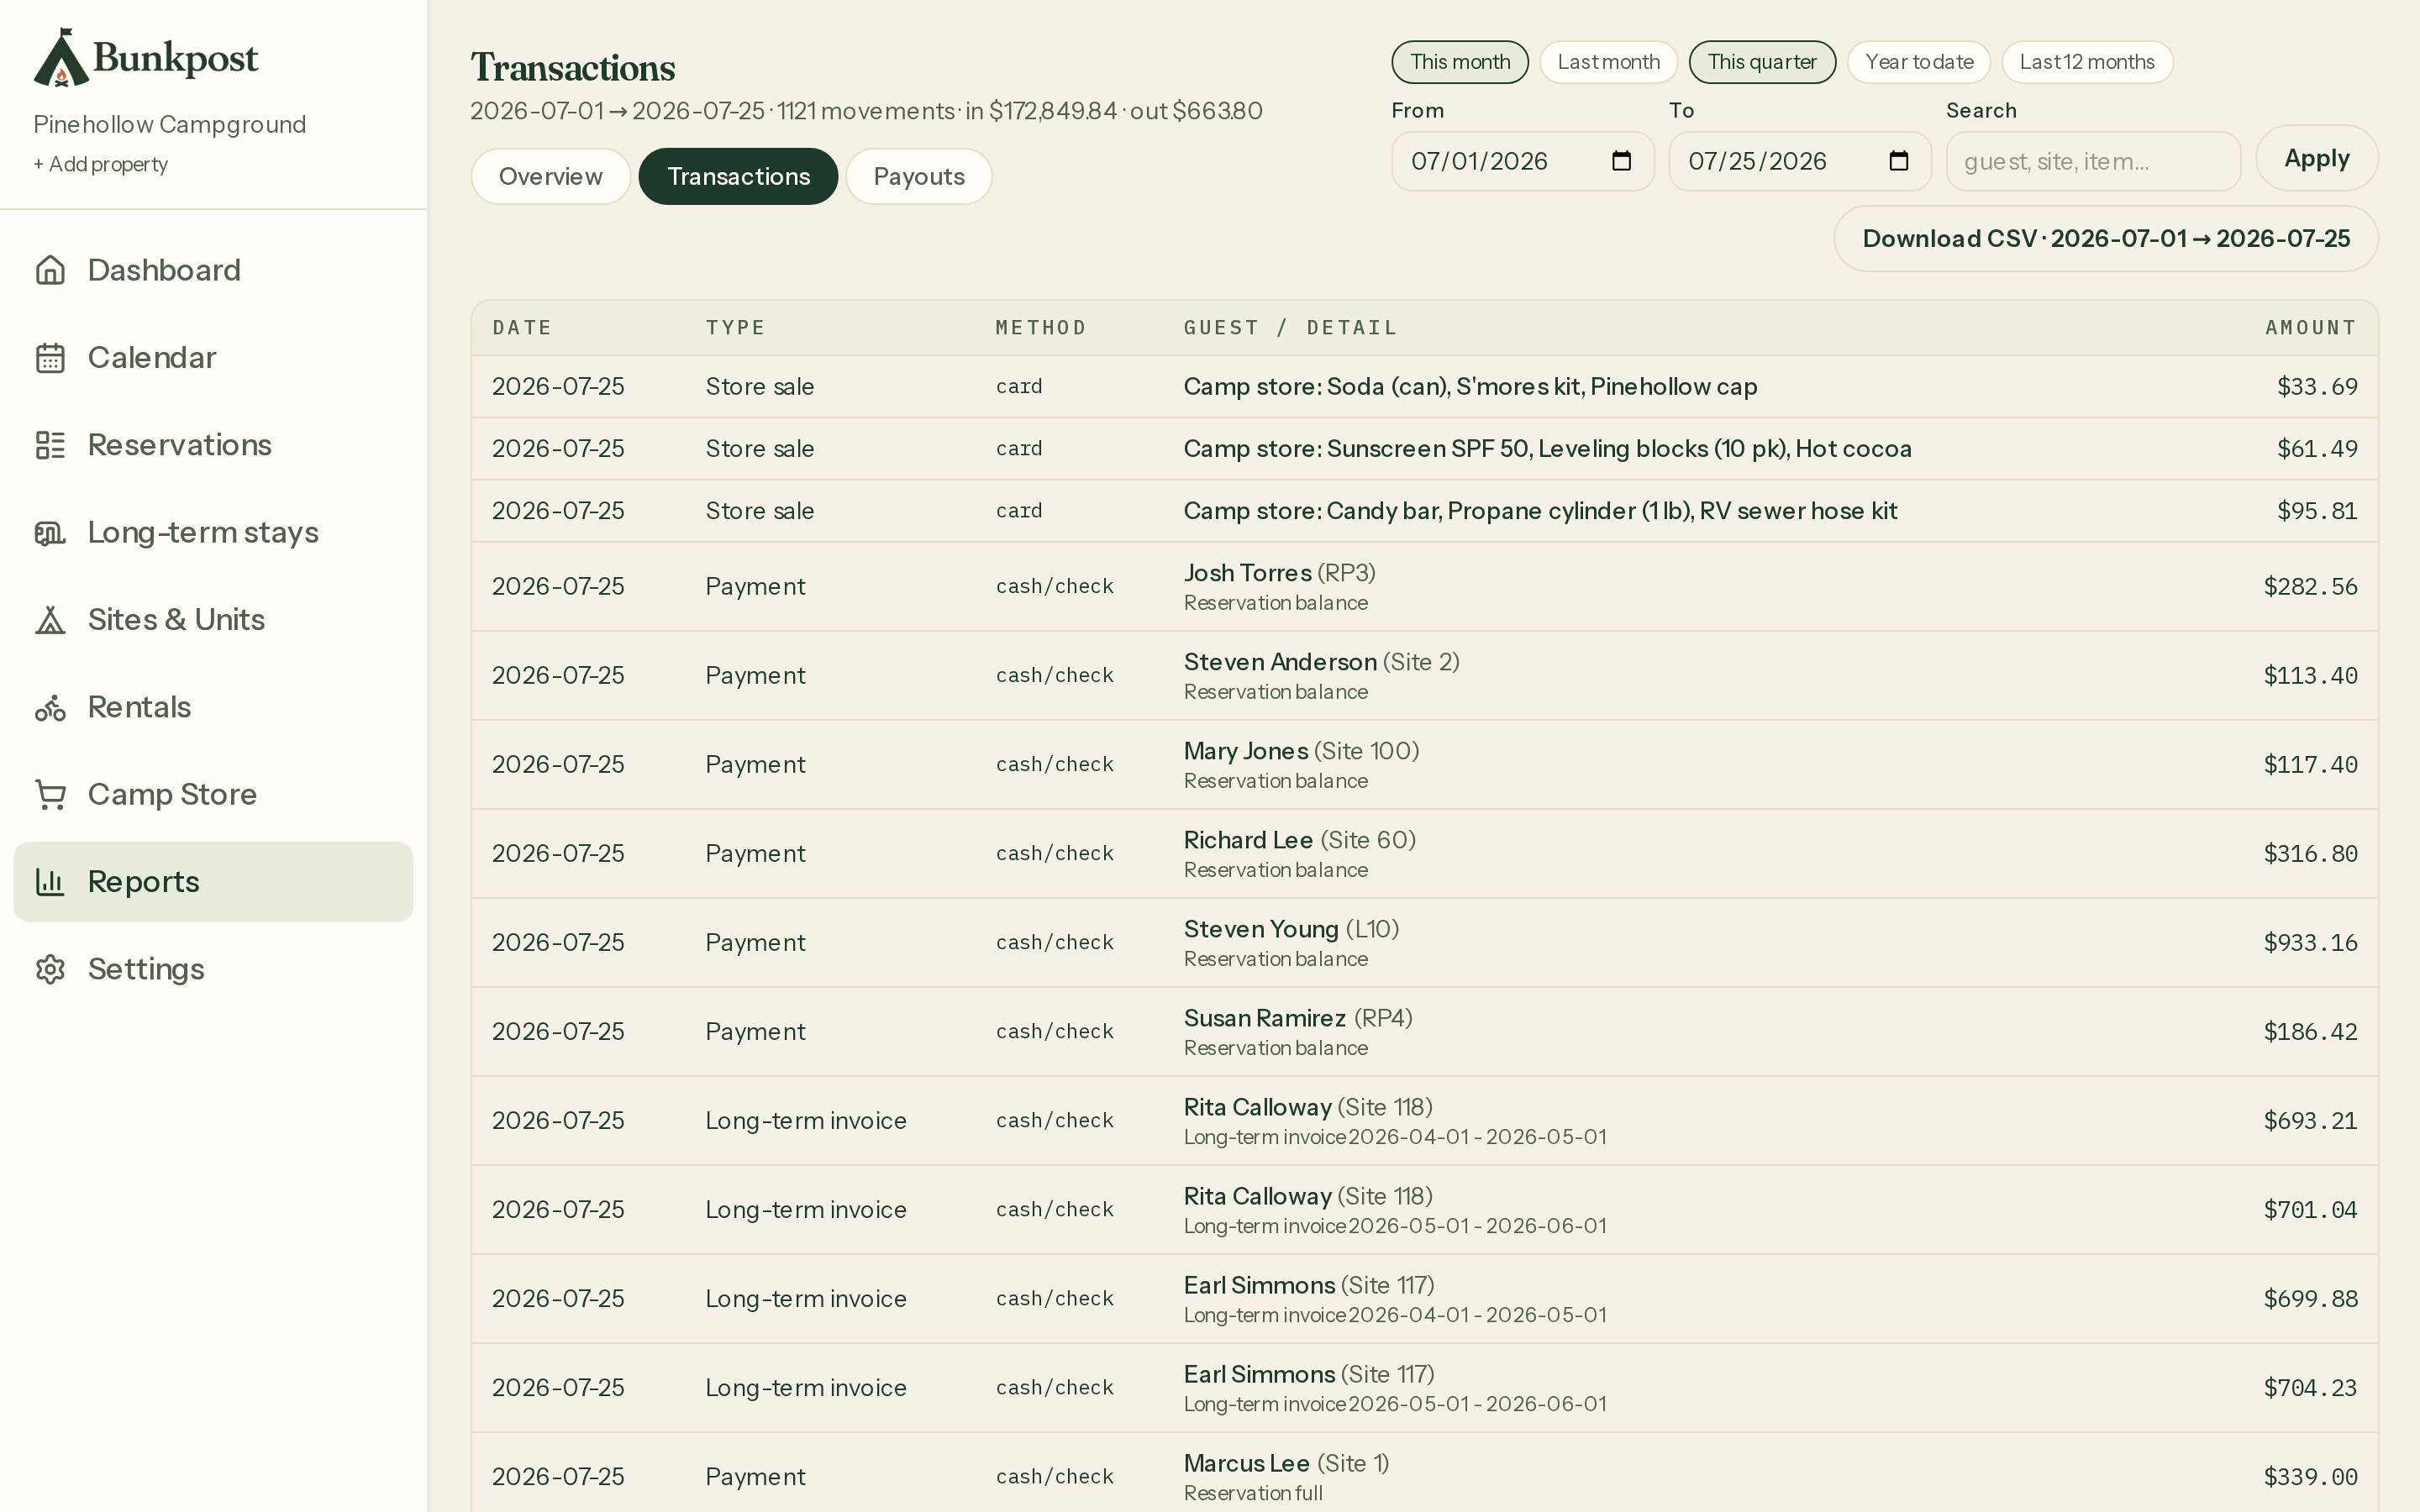
Task: Click the AMOUNT column header
Action: click(2310, 328)
